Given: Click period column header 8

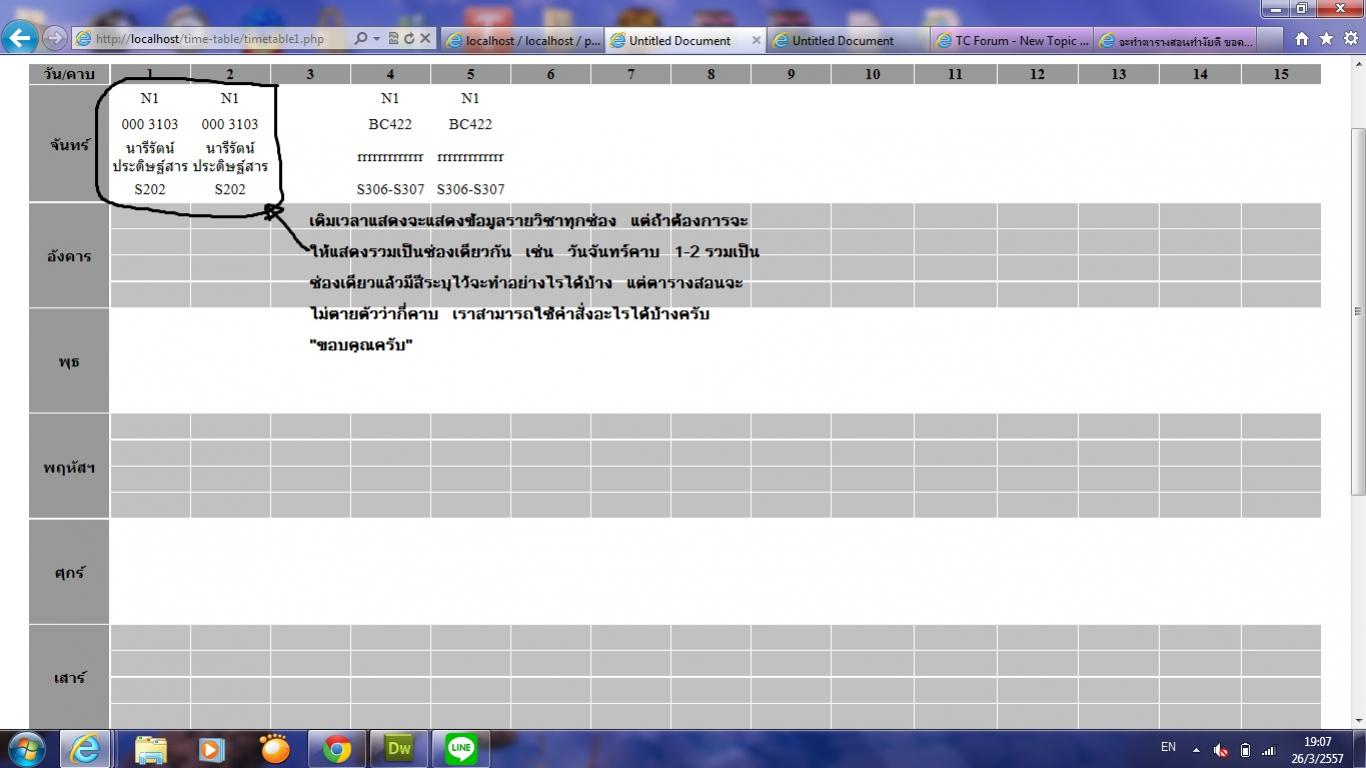Looking at the screenshot, I should tap(711, 74).
